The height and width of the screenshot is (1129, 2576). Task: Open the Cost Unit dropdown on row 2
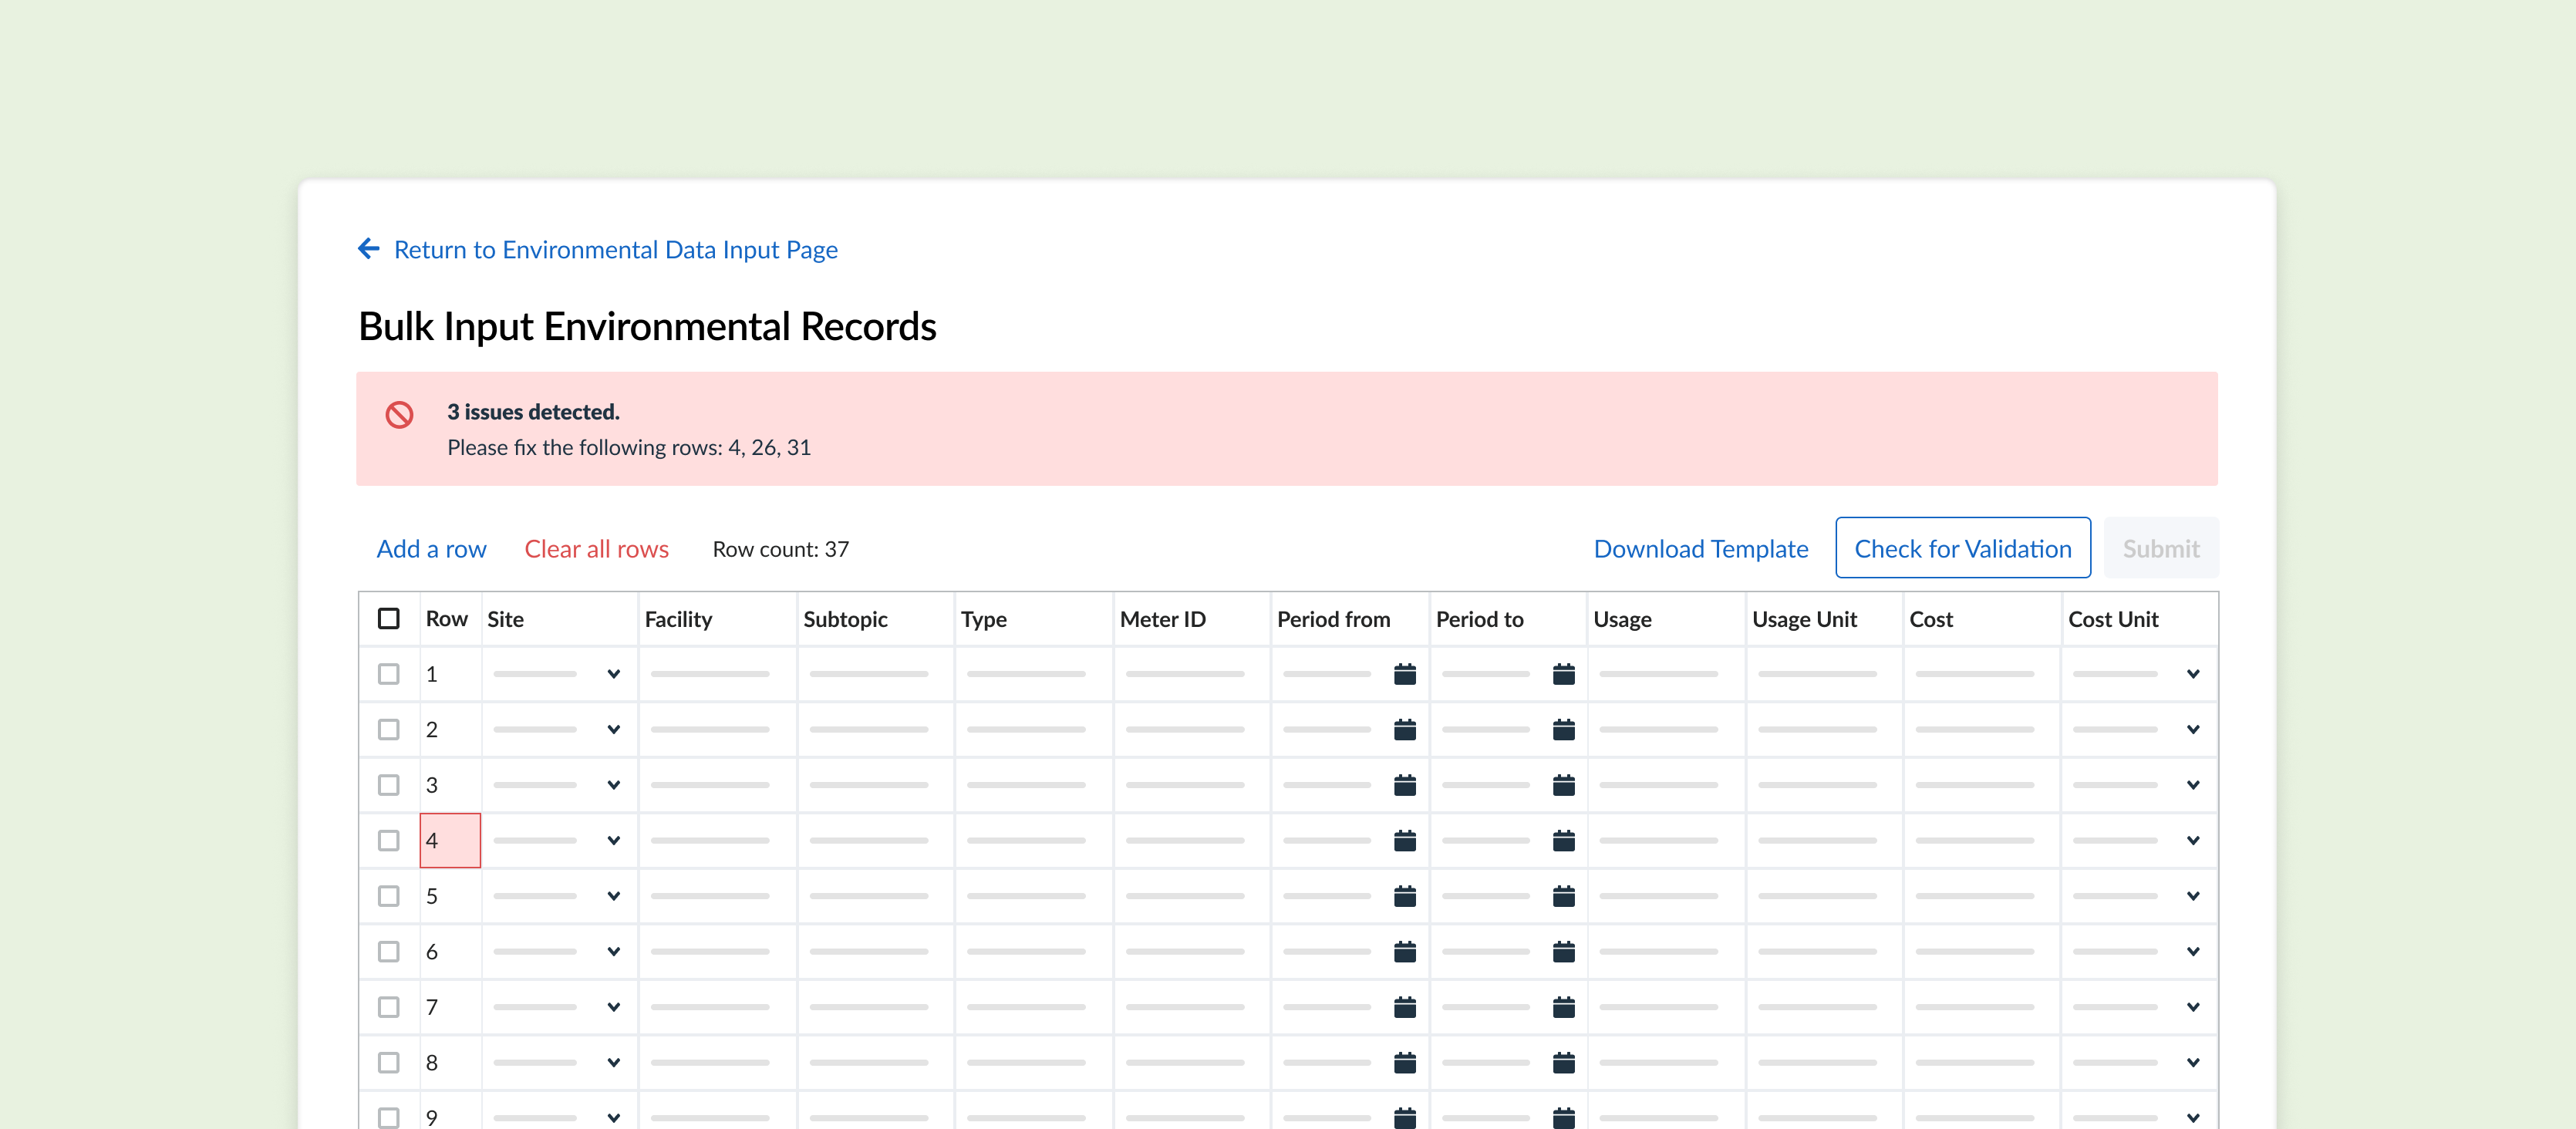point(2194,729)
